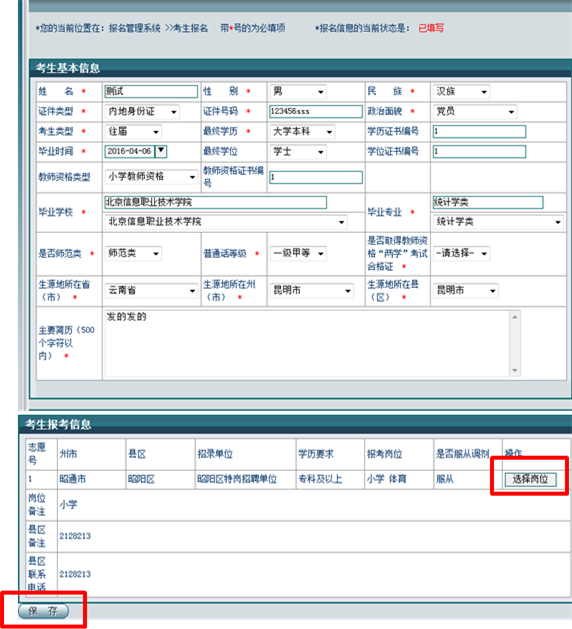The image size is (572, 629).
Task: Click the textarea scroll up arrow
Action: click(515, 317)
